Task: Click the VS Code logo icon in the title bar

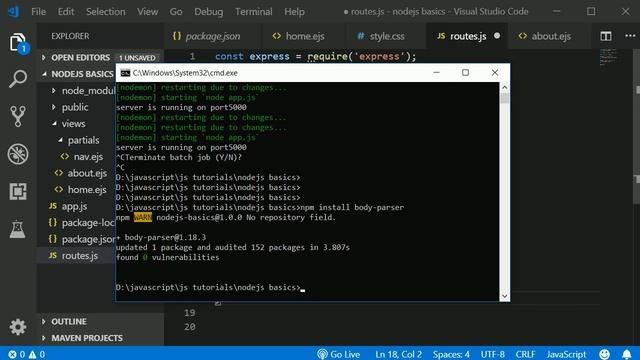Action: pos(13,11)
